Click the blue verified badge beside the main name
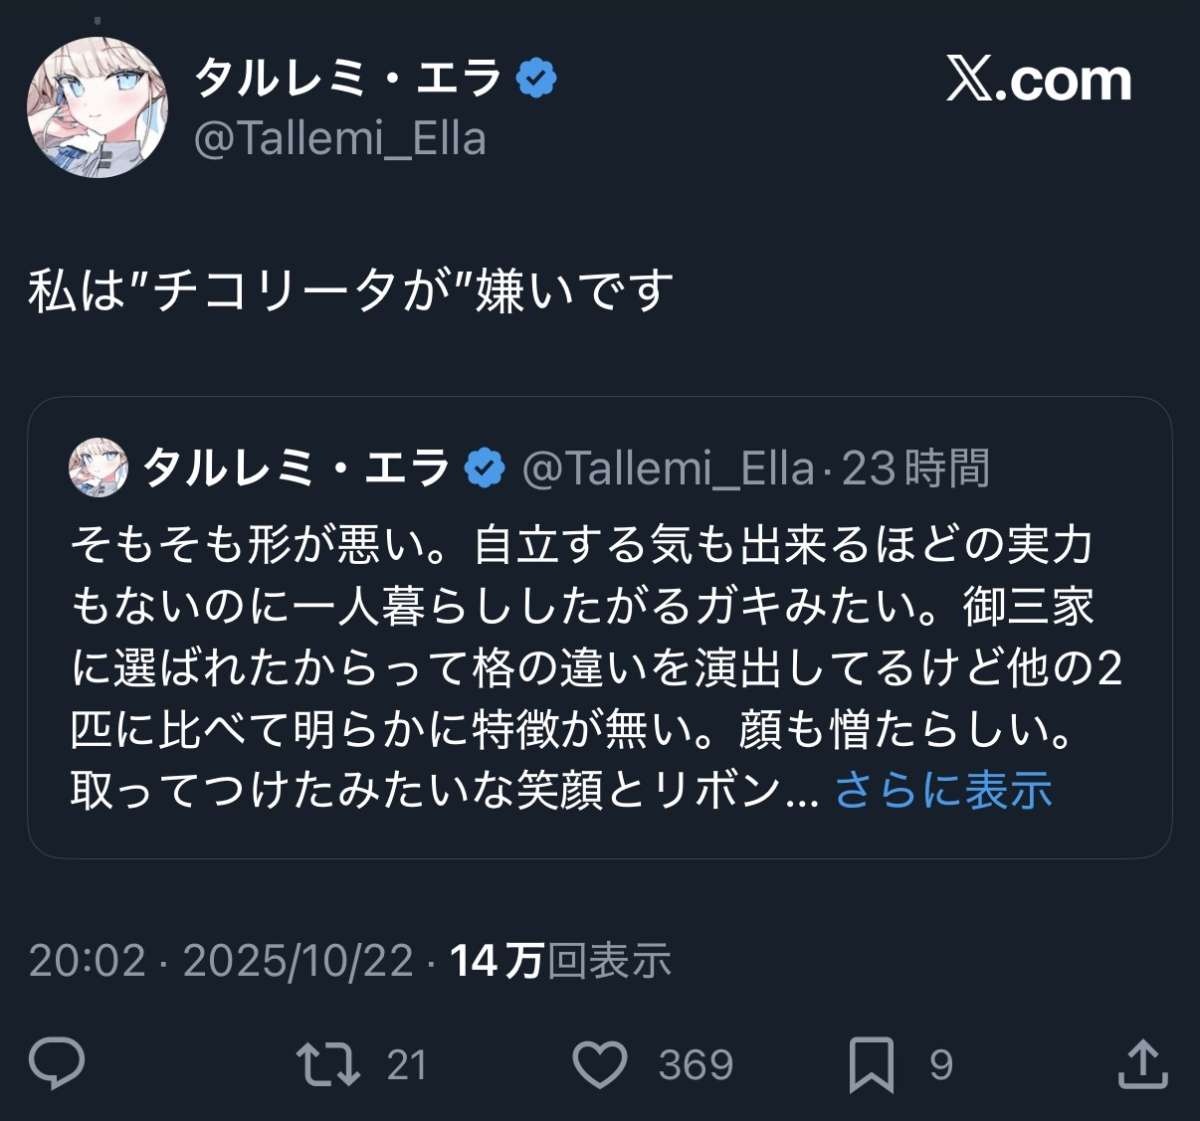This screenshot has width=1200, height=1121. point(537,78)
